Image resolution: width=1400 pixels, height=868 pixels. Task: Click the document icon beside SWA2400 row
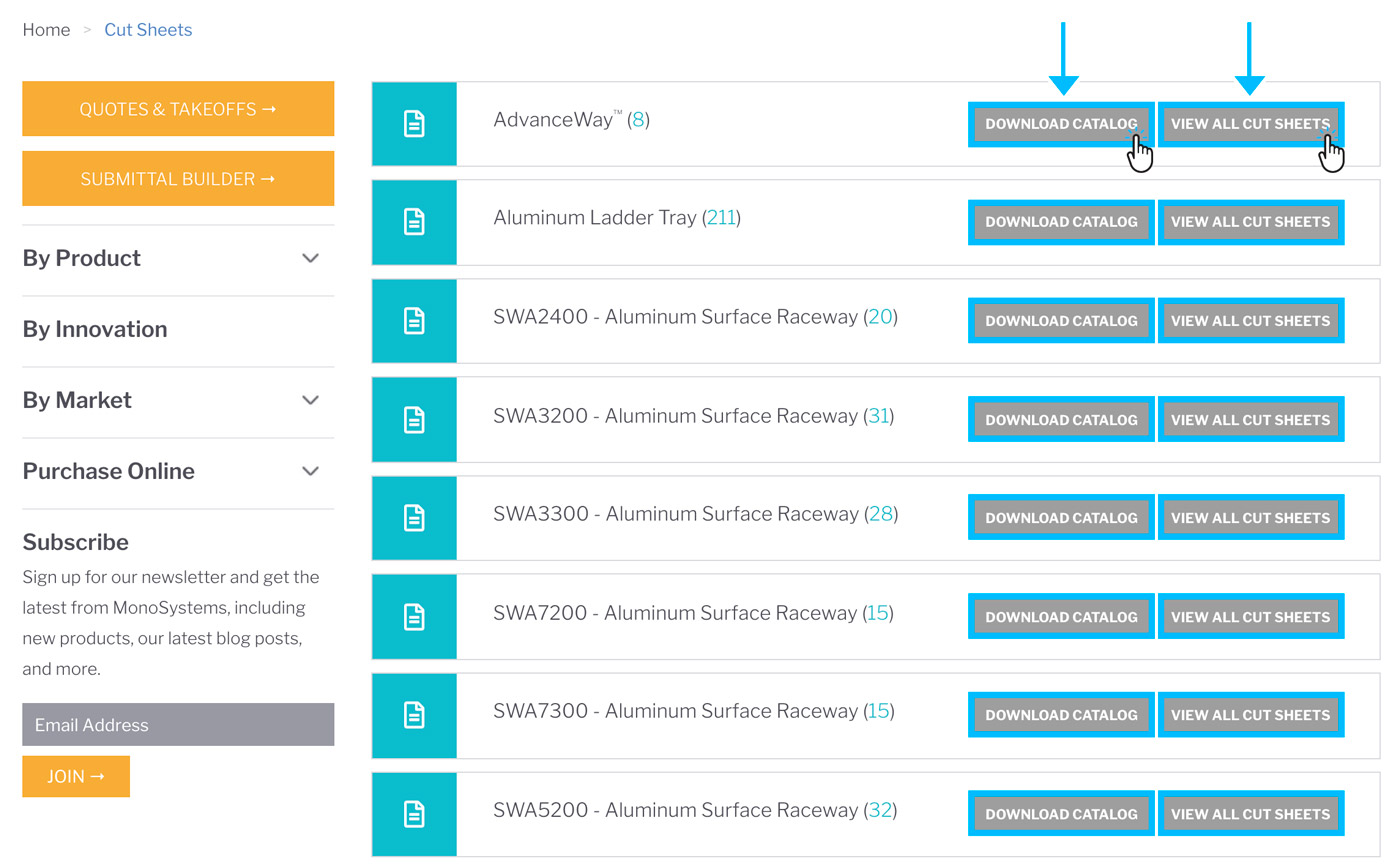(414, 321)
